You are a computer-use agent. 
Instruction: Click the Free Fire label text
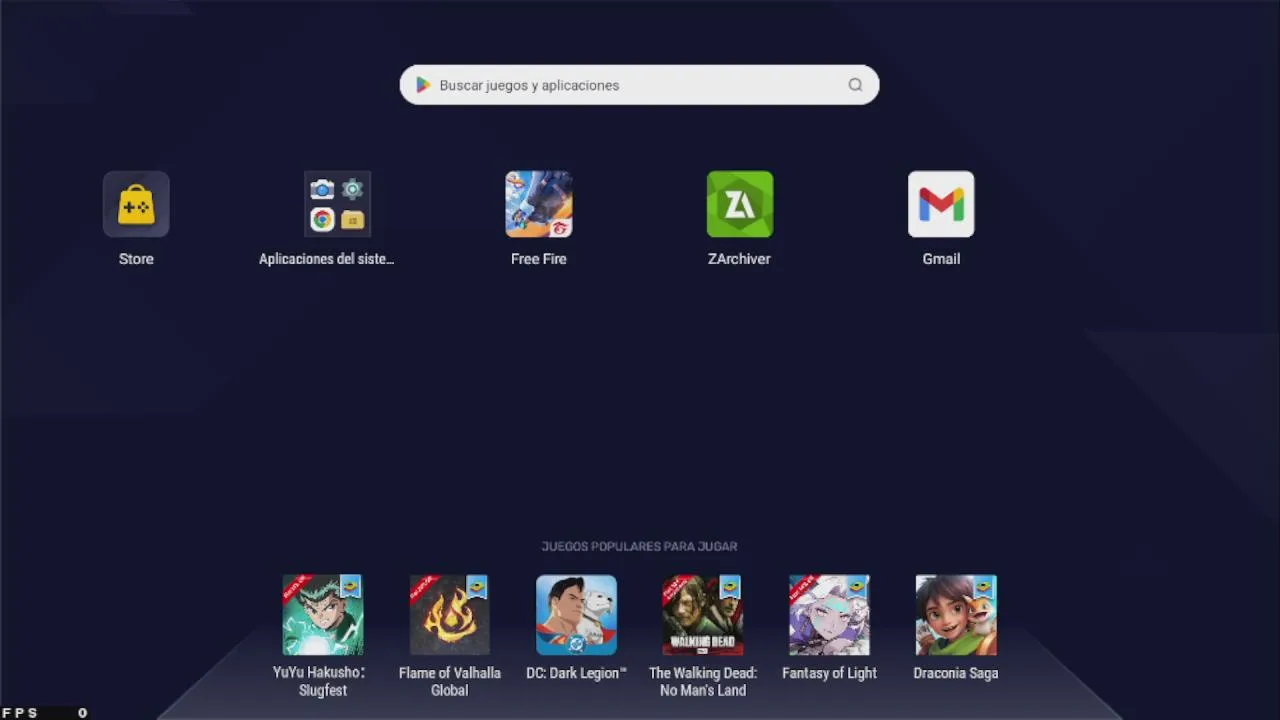coord(539,259)
